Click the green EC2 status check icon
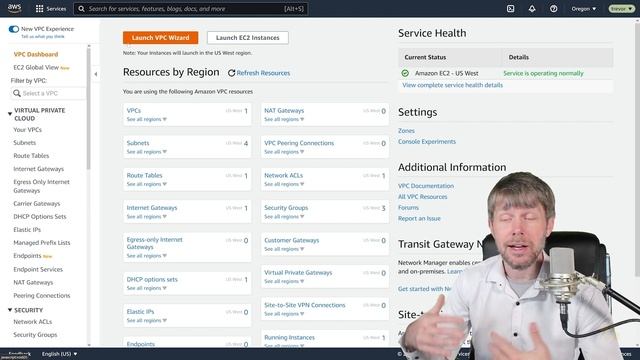 (405, 73)
